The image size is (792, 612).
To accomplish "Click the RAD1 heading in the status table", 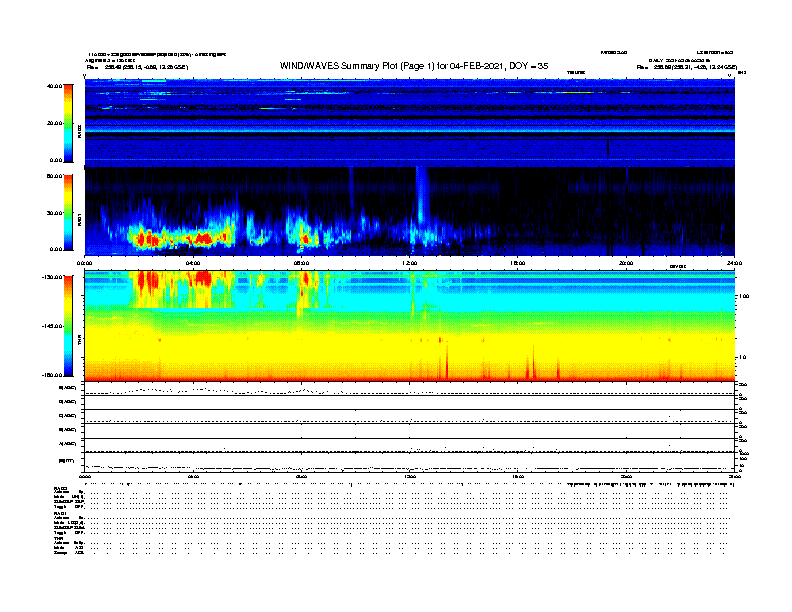I will click(x=61, y=514).
